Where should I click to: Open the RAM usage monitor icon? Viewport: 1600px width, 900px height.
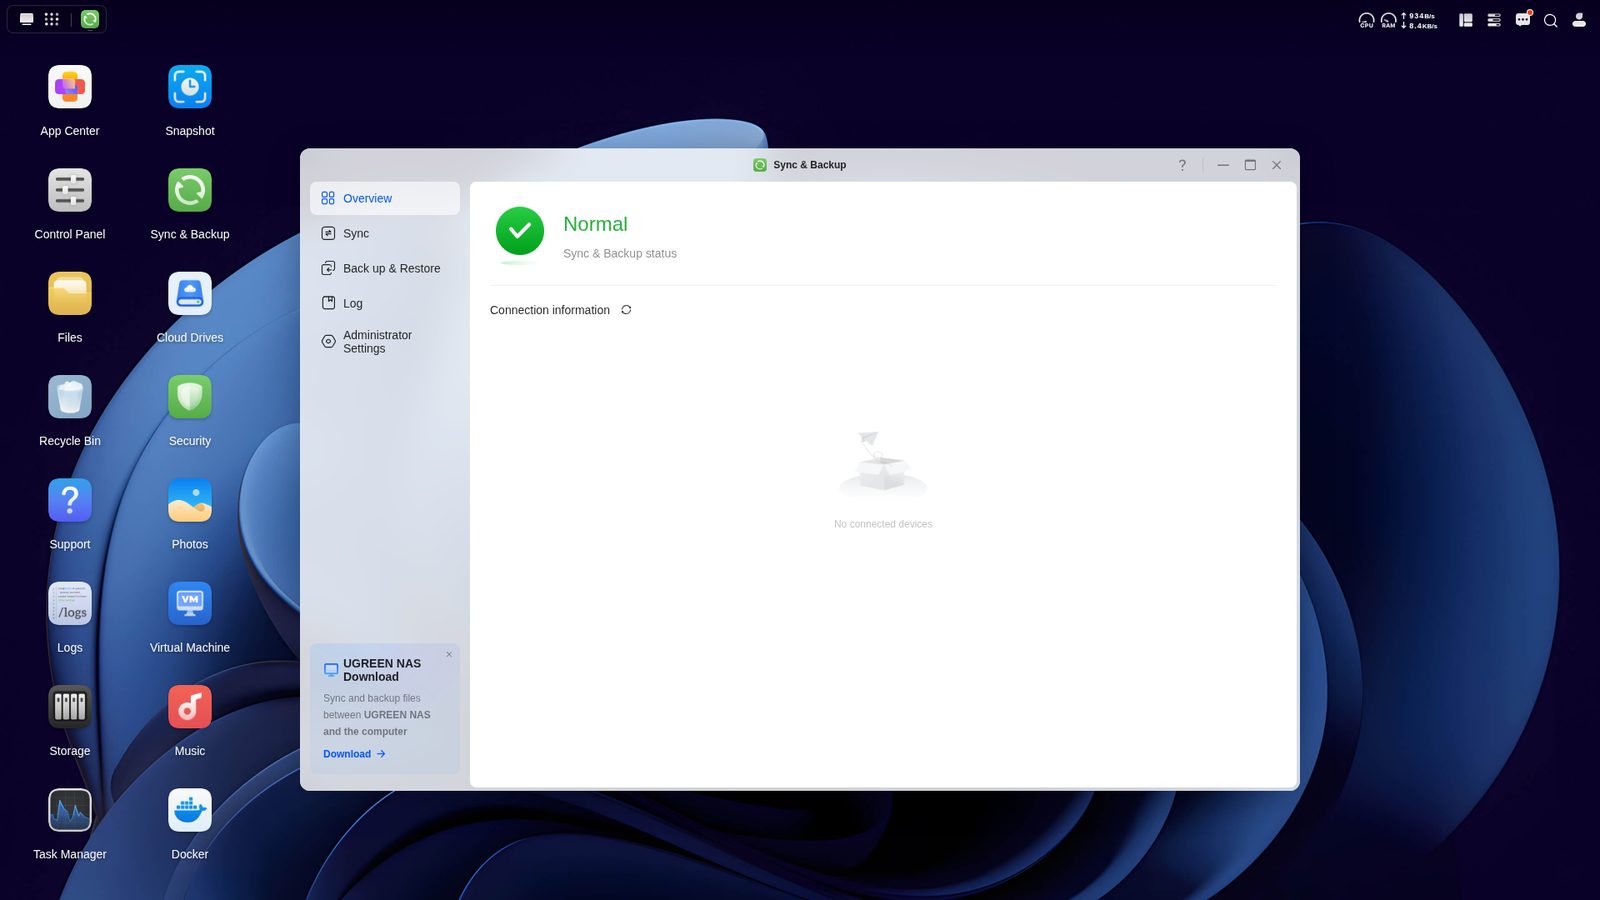1388,20
